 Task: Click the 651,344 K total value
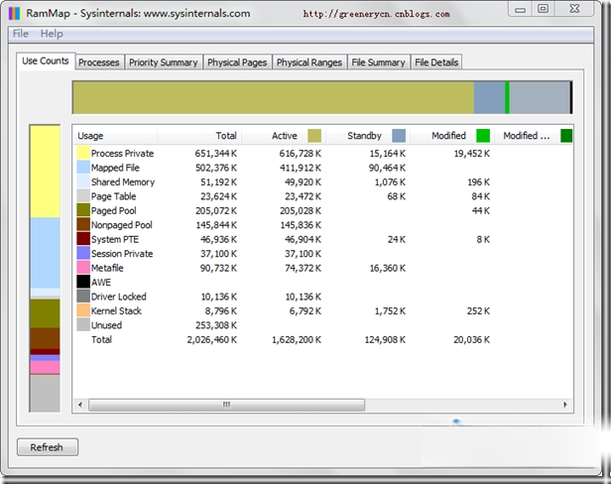pyautogui.click(x=216, y=154)
